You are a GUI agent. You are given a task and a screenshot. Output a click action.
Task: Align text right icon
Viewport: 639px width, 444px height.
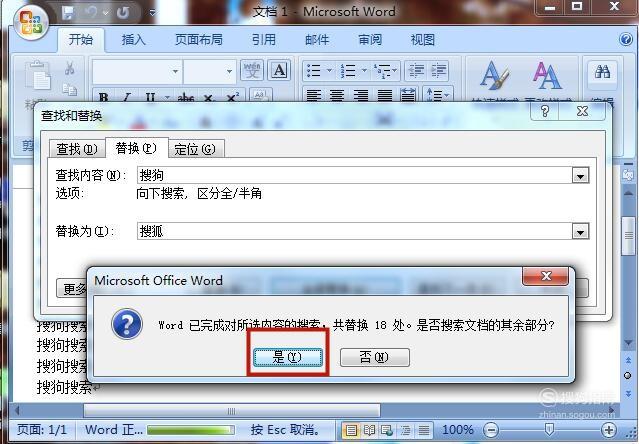[361, 96]
